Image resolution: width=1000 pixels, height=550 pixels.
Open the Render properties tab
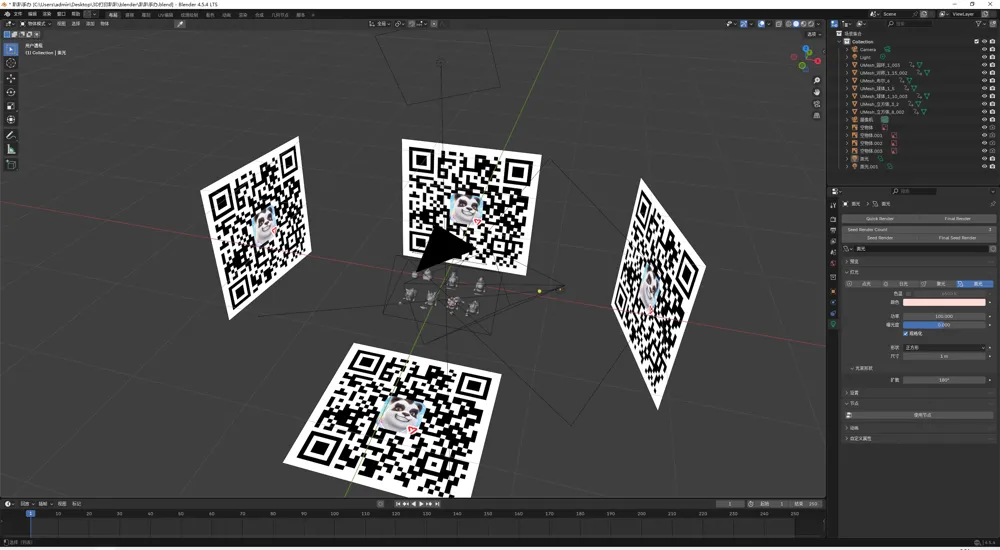(x=833, y=219)
